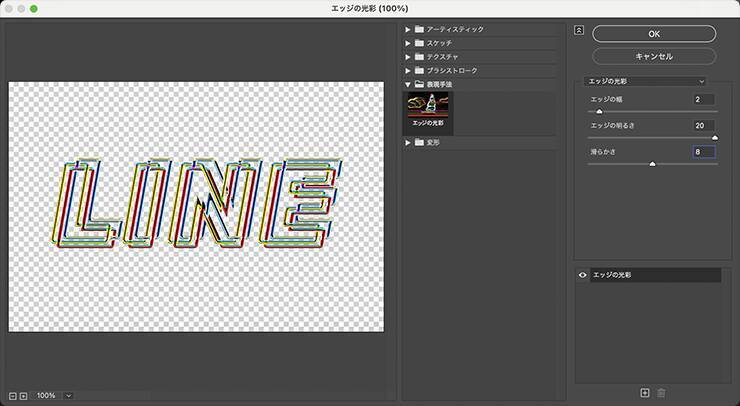The image size is (740, 406).
Task: Select the エッジの光彩 filter thumbnail
Action: point(427,111)
